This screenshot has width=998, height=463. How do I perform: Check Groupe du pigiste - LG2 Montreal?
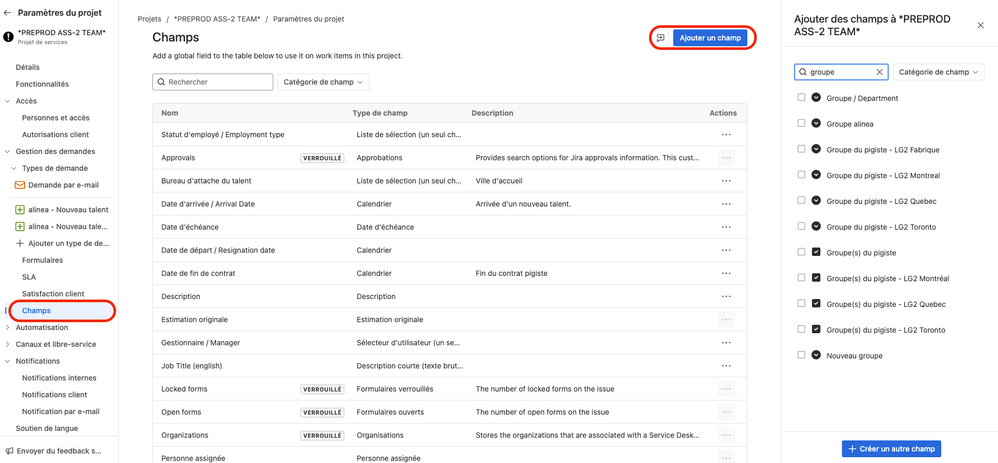801,175
